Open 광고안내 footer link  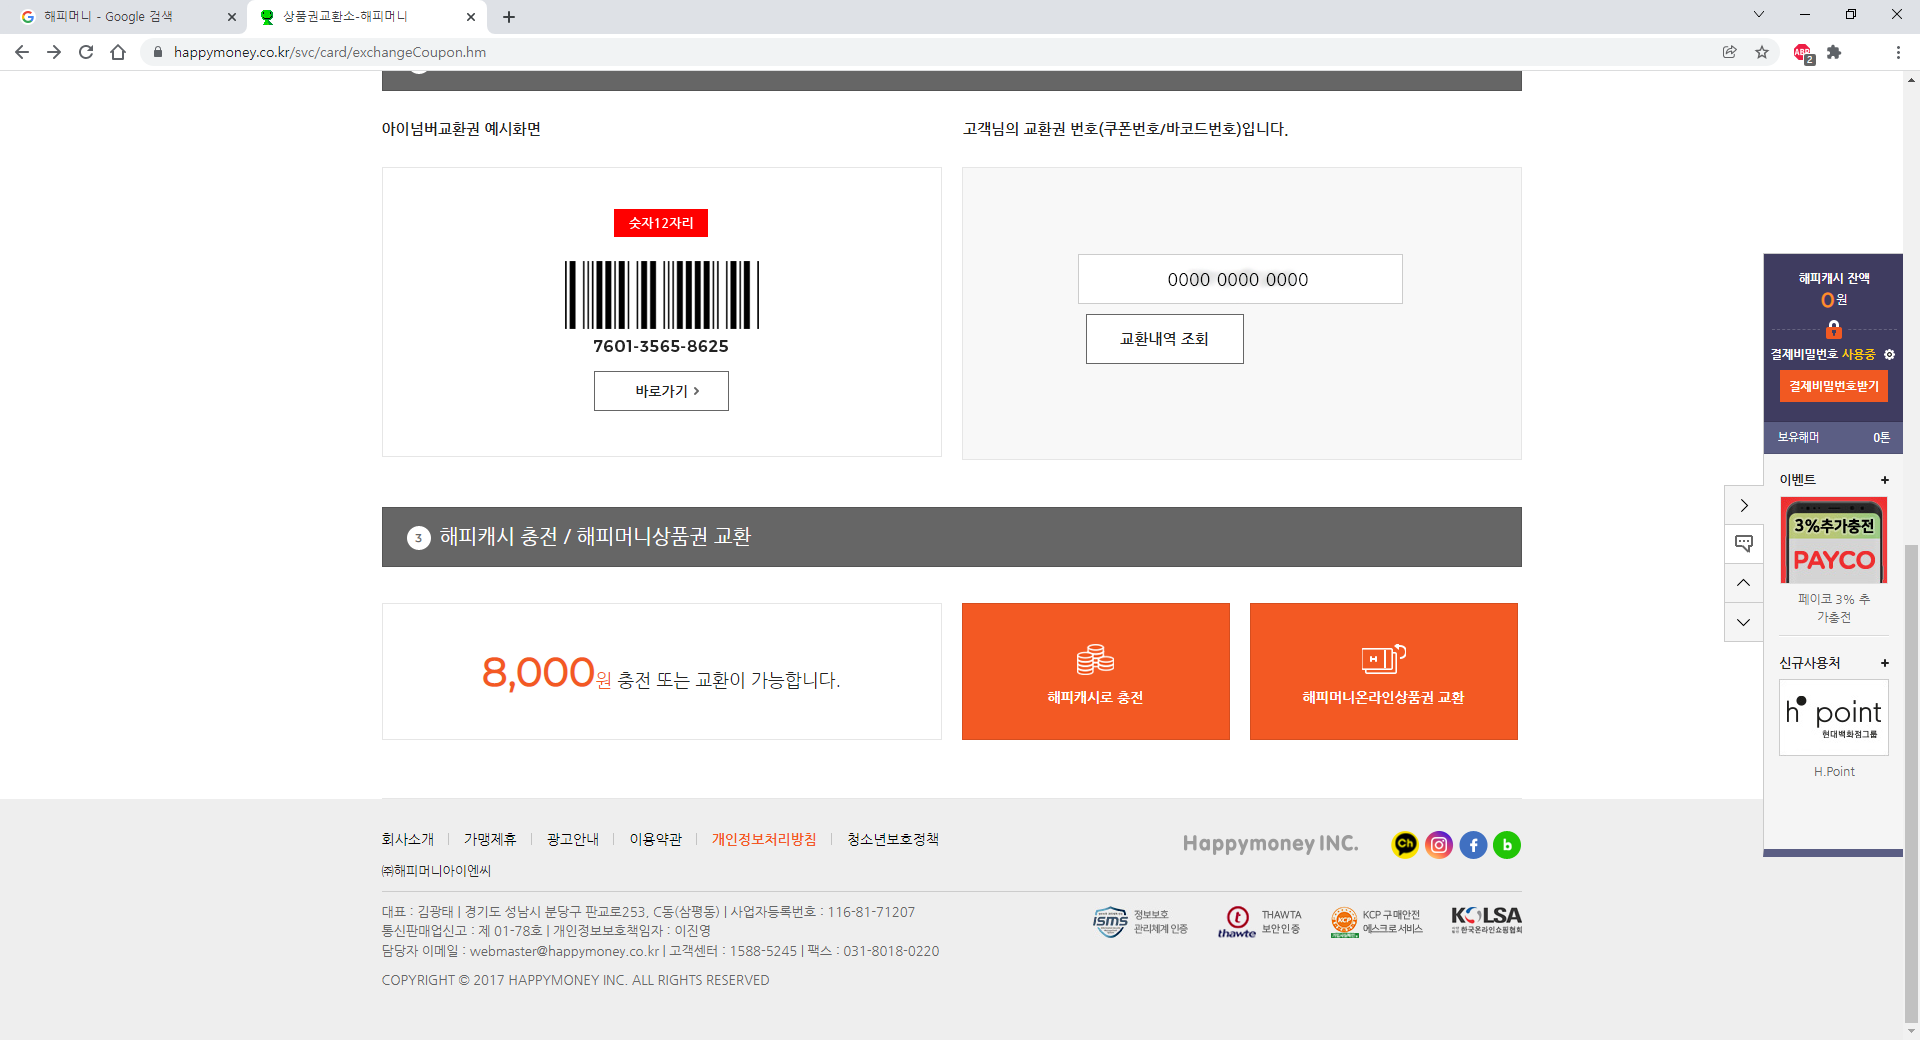(573, 840)
